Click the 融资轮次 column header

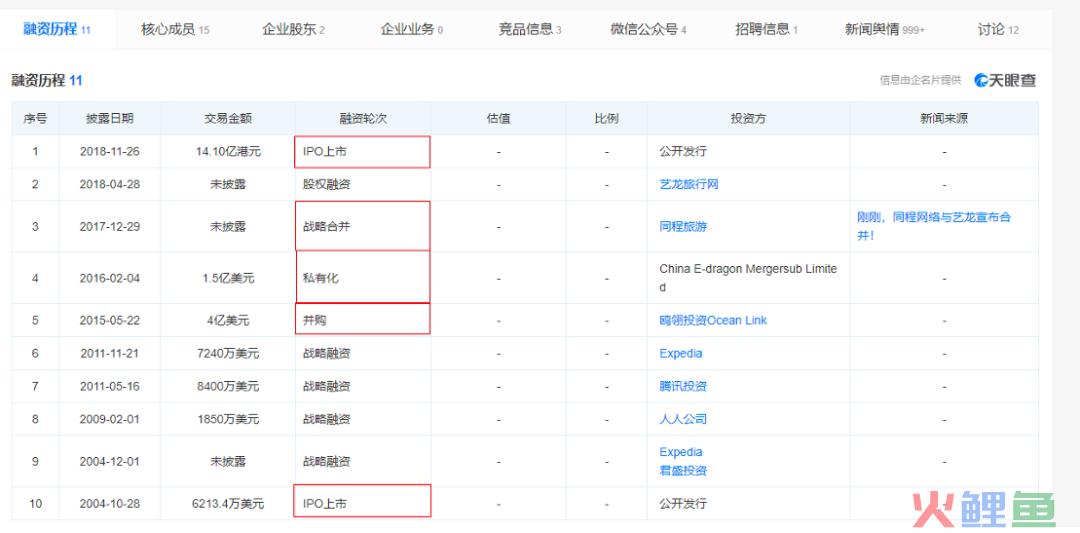(x=363, y=118)
